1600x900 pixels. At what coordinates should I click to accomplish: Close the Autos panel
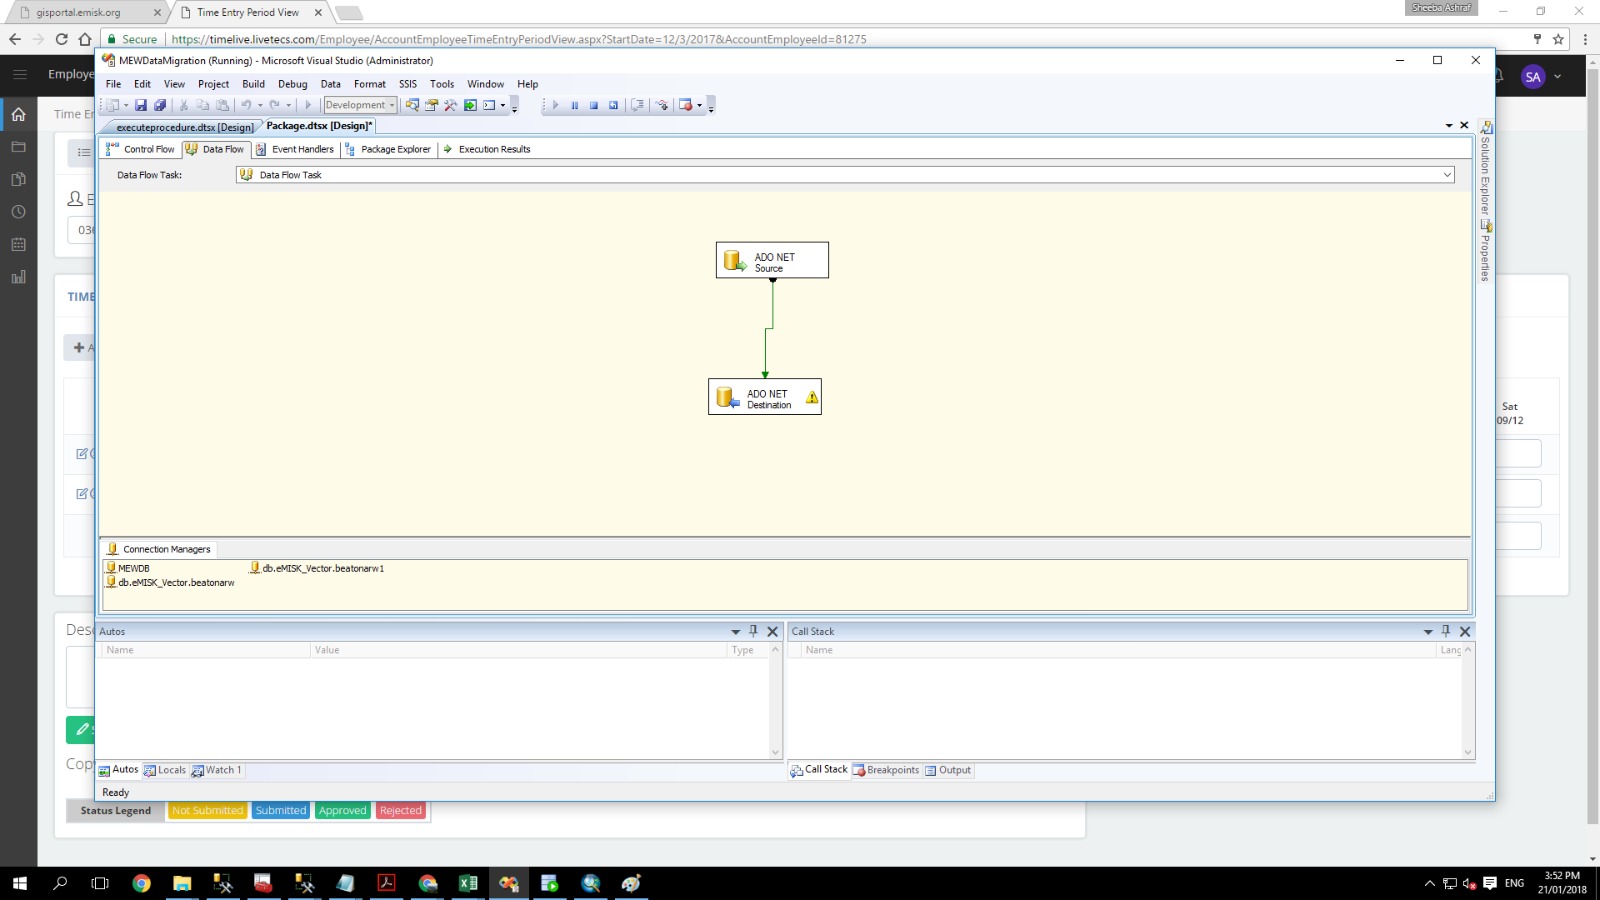[772, 631]
